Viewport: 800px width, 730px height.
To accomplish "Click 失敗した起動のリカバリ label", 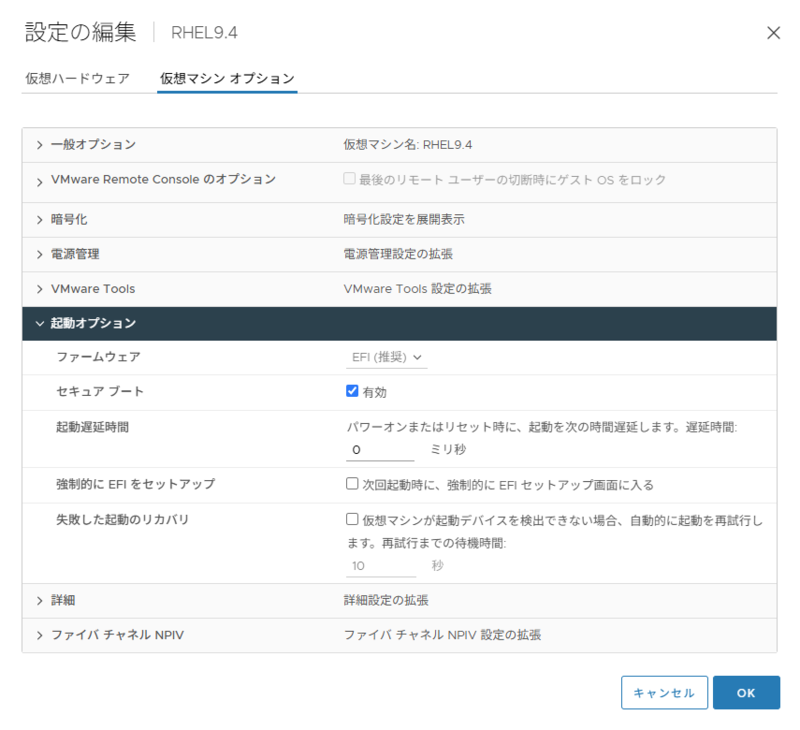I will click(122, 520).
